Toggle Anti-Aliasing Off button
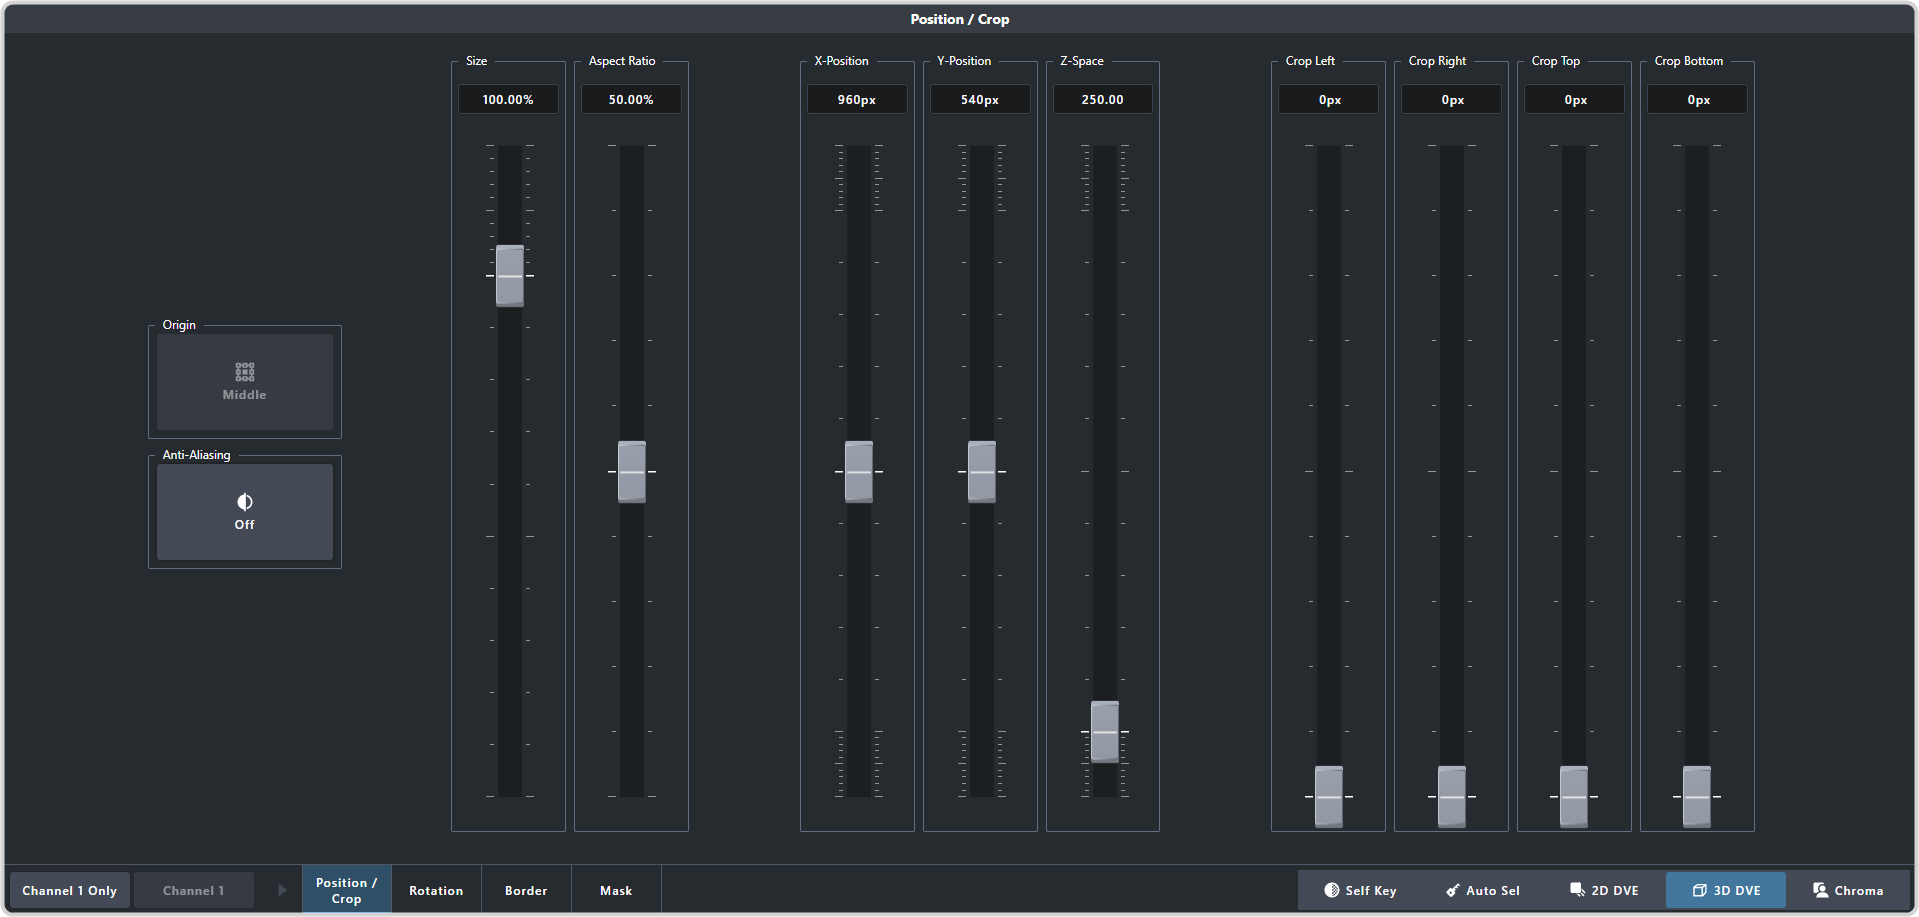Screen dimensions: 1919x917 (x=245, y=512)
